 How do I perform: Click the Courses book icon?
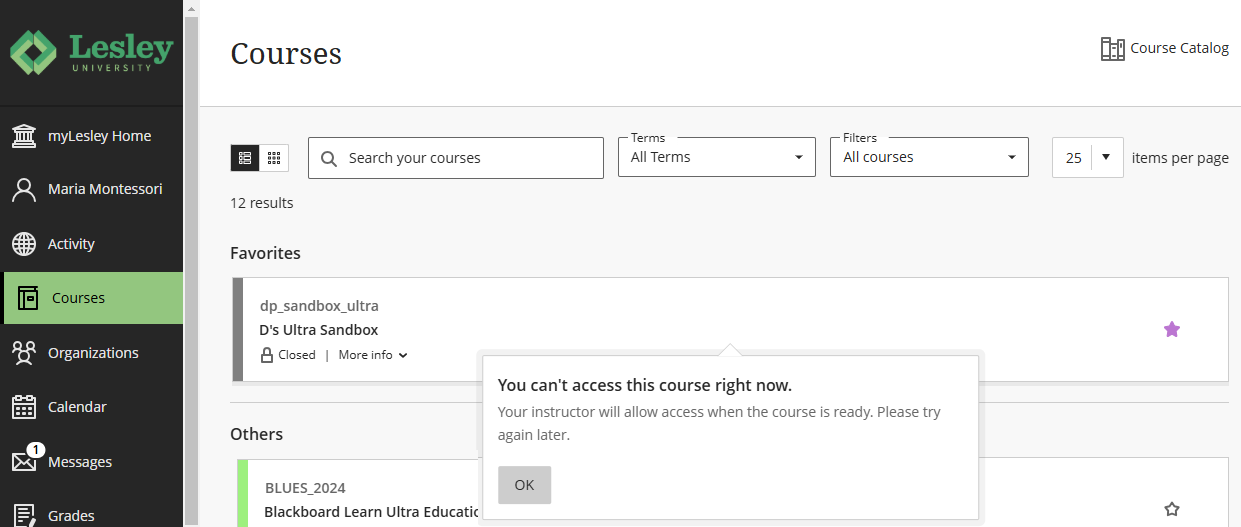[x=28, y=298]
